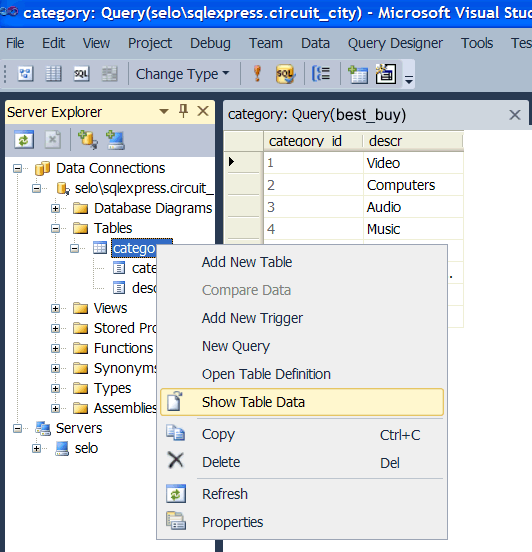Click the Add New Derived Table icon
Viewport: 532px width, 552px height.
(386, 74)
